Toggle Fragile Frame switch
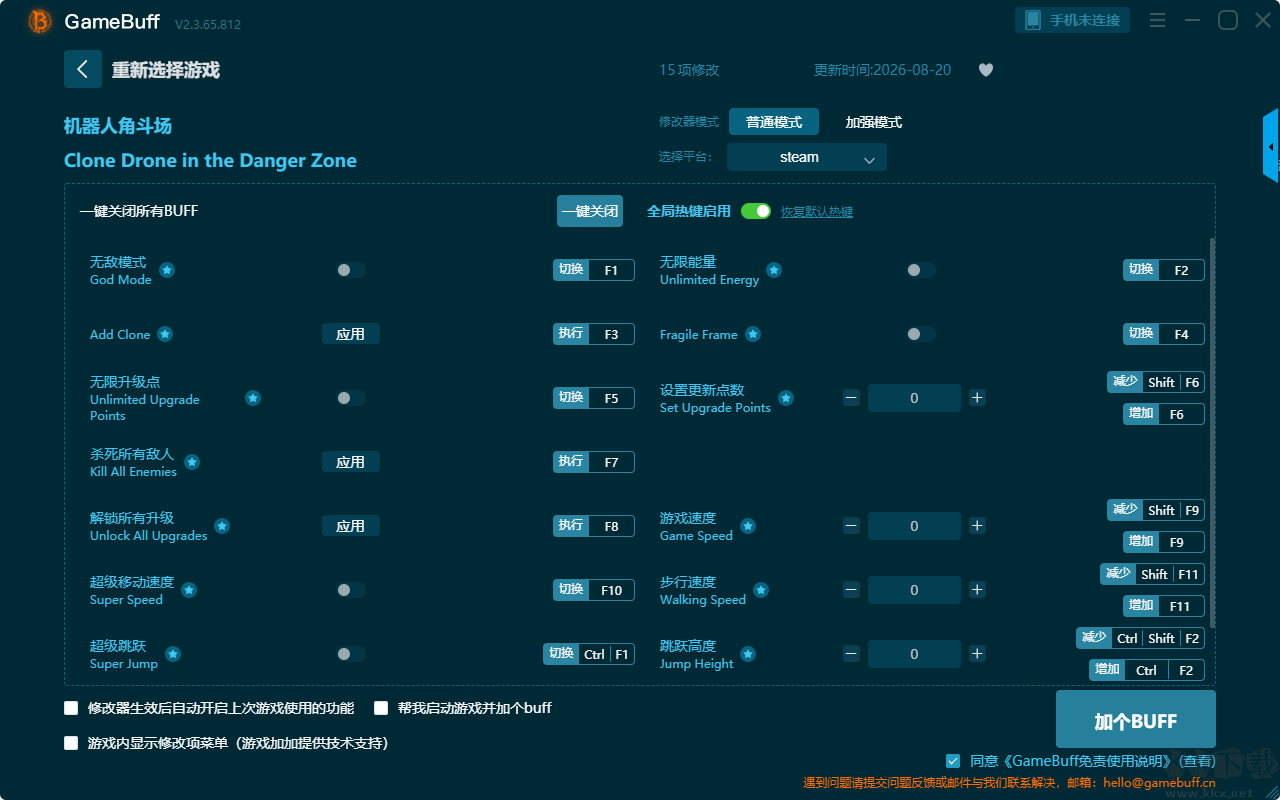Screen dimensions: 1280x800 click(921, 334)
